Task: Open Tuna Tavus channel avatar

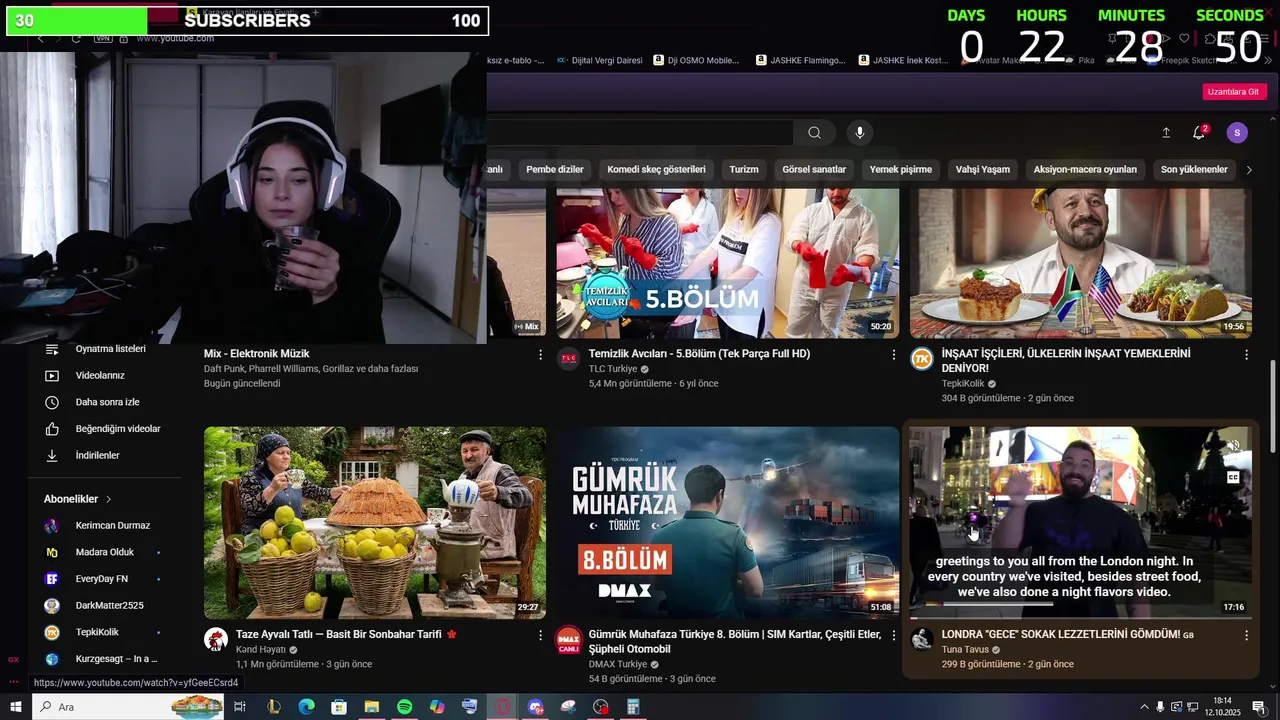Action: (x=921, y=639)
